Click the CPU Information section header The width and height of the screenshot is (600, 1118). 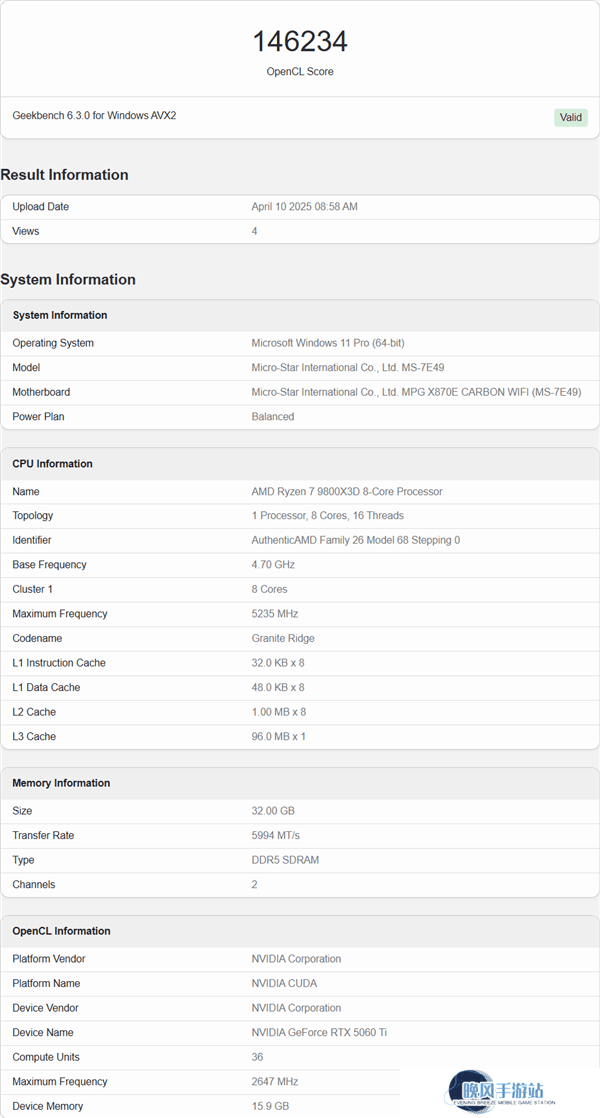300,463
